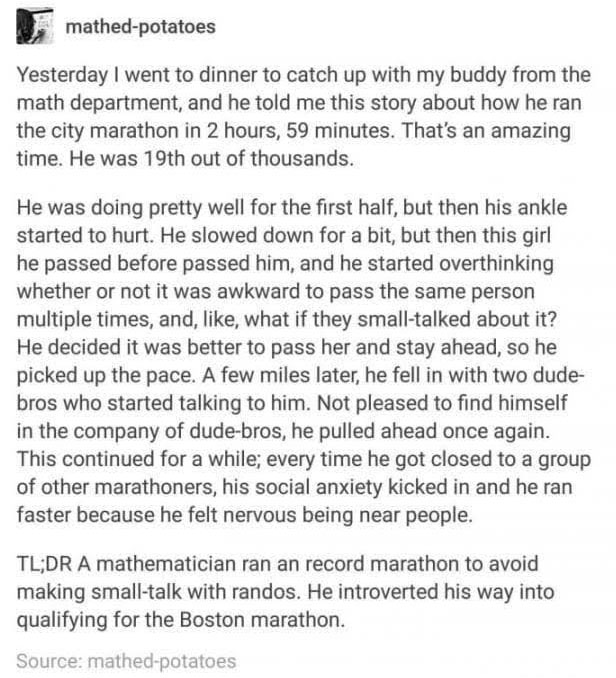This screenshot has width=616, height=678.
Task: Click the line "qualifying for the Boston marathon."
Action: [x=181, y=620]
